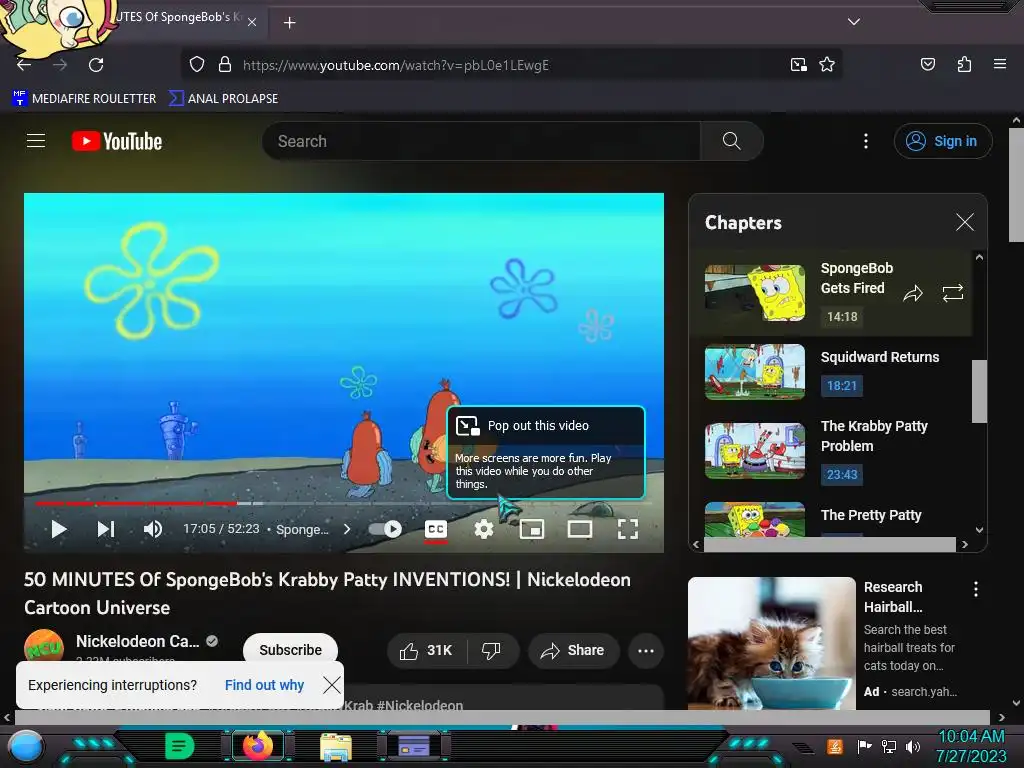Click the system tray volume icon

[912, 746]
